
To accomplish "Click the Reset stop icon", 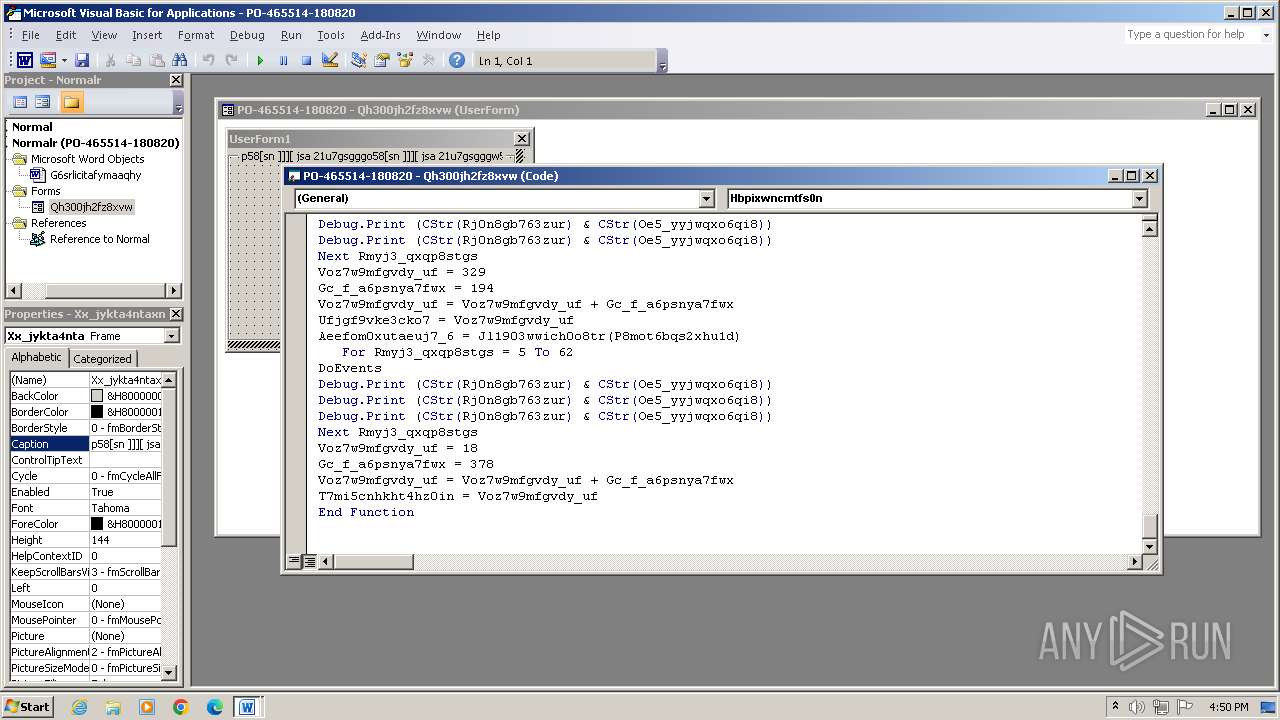I will coord(306,61).
